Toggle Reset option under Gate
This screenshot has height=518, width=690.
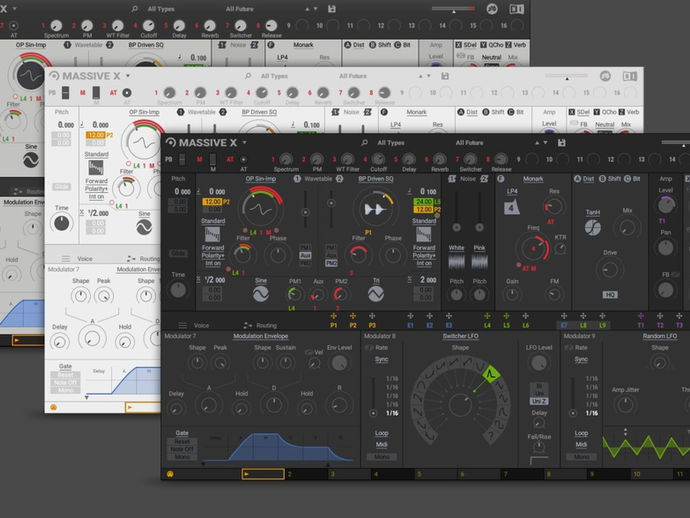182,441
